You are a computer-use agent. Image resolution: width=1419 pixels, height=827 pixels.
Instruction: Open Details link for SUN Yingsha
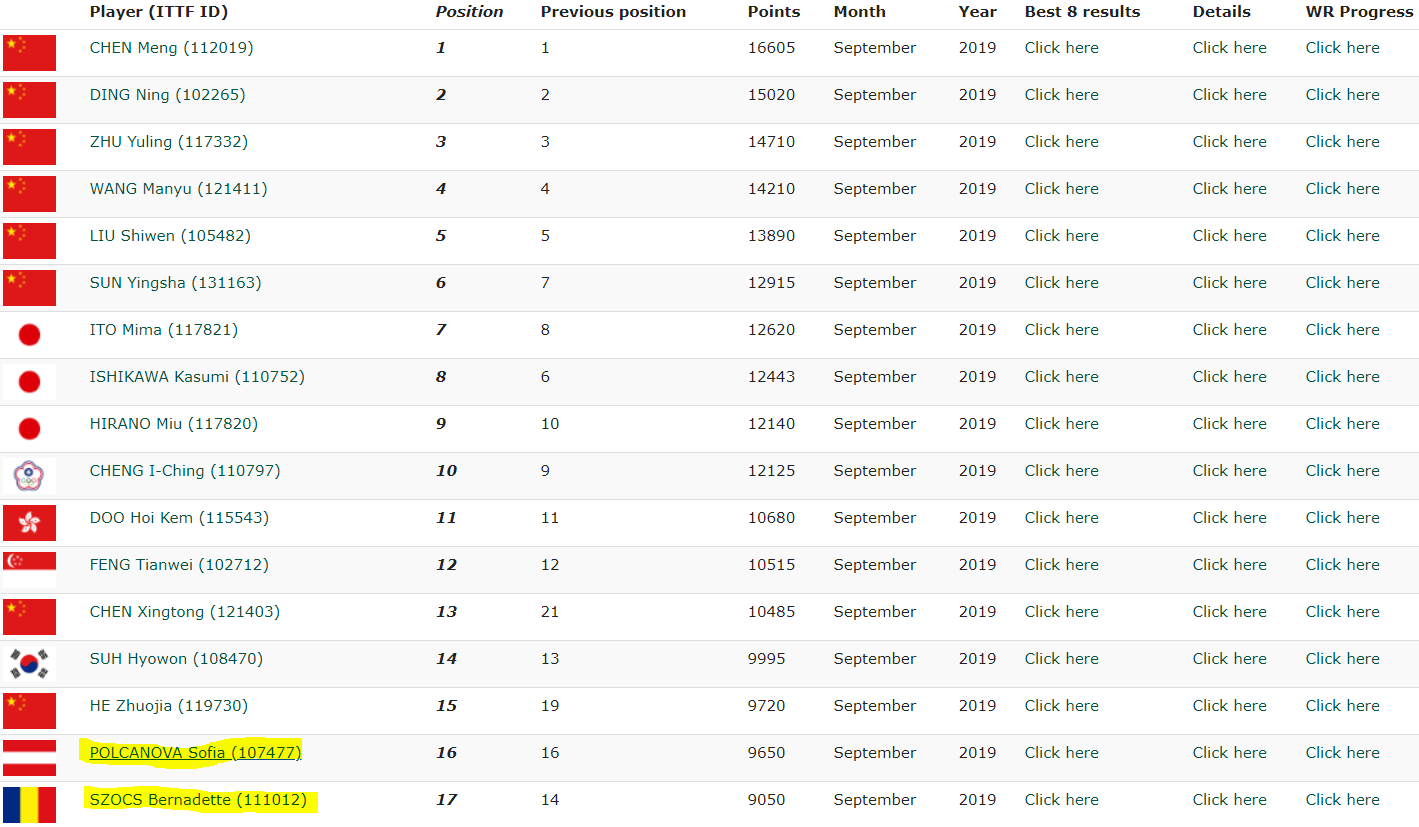pos(1229,283)
